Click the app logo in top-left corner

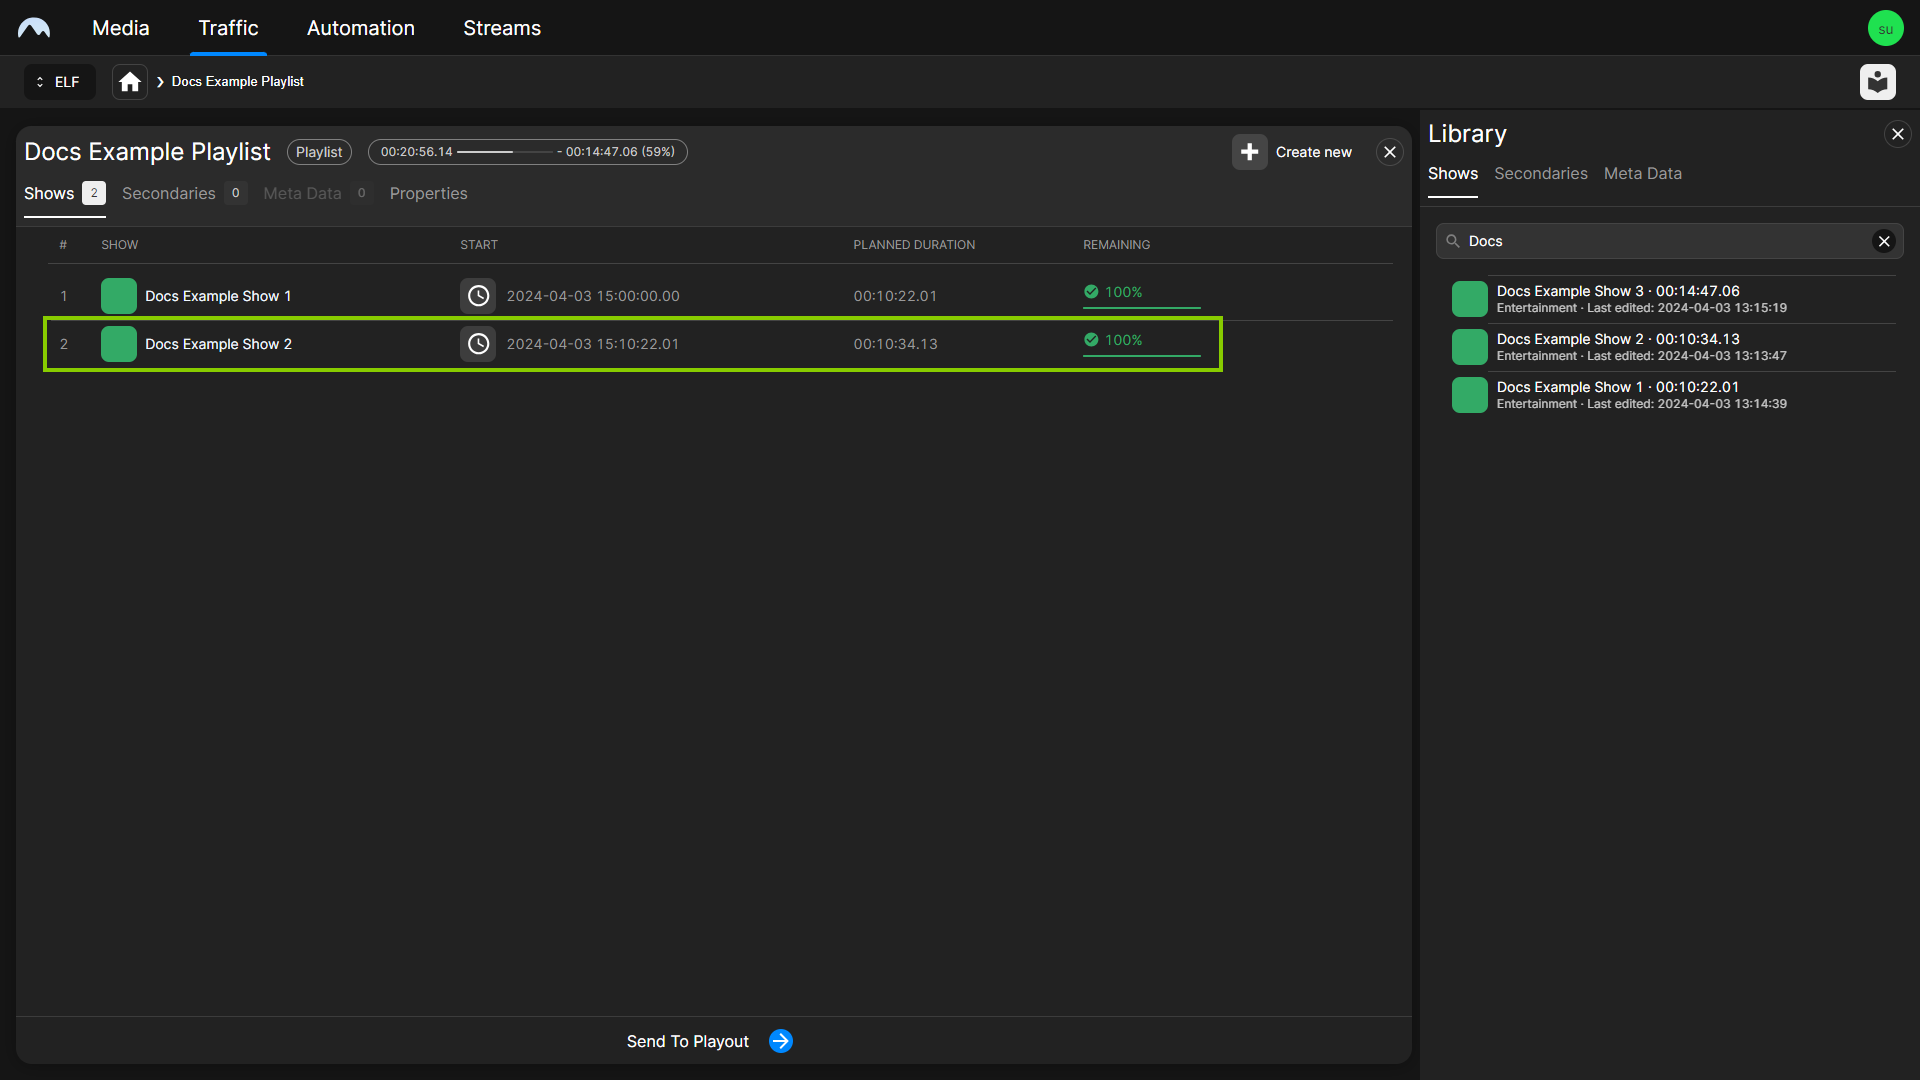[x=34, y=28]
